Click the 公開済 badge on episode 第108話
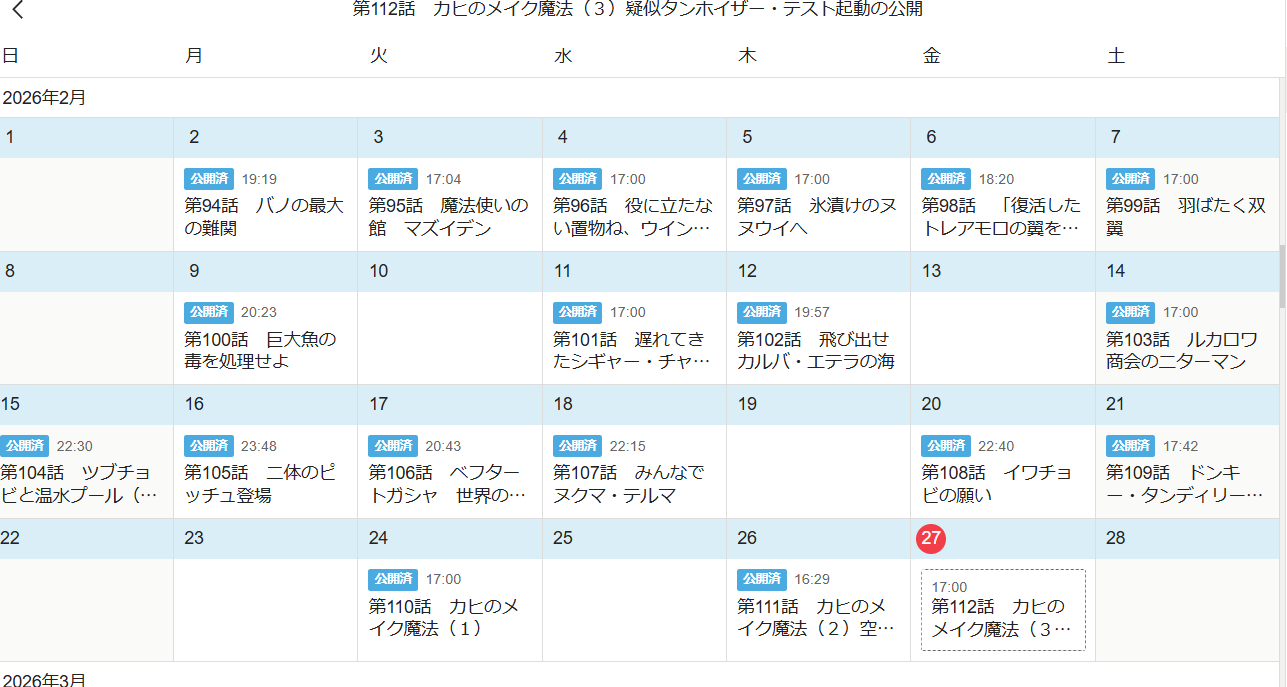This screenshot has height=687, width=1287. [945, 446]
